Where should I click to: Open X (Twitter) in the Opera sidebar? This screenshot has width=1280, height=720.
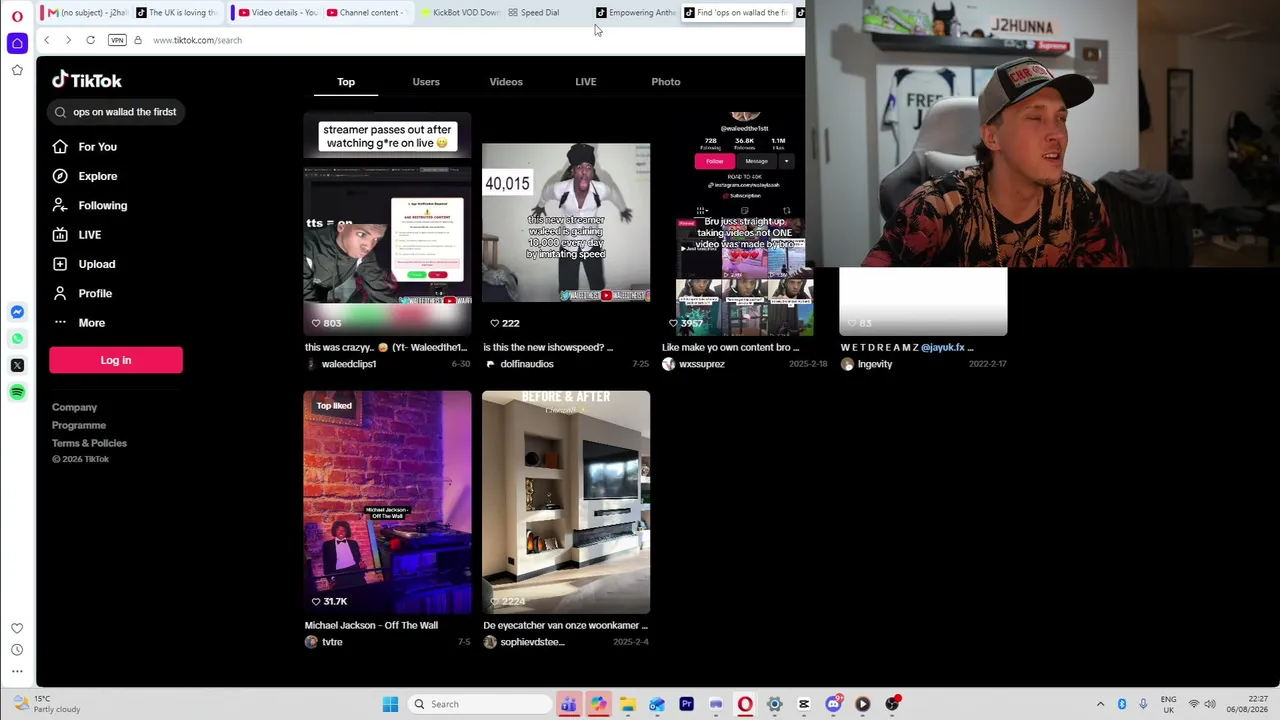[x=17, y=365]
